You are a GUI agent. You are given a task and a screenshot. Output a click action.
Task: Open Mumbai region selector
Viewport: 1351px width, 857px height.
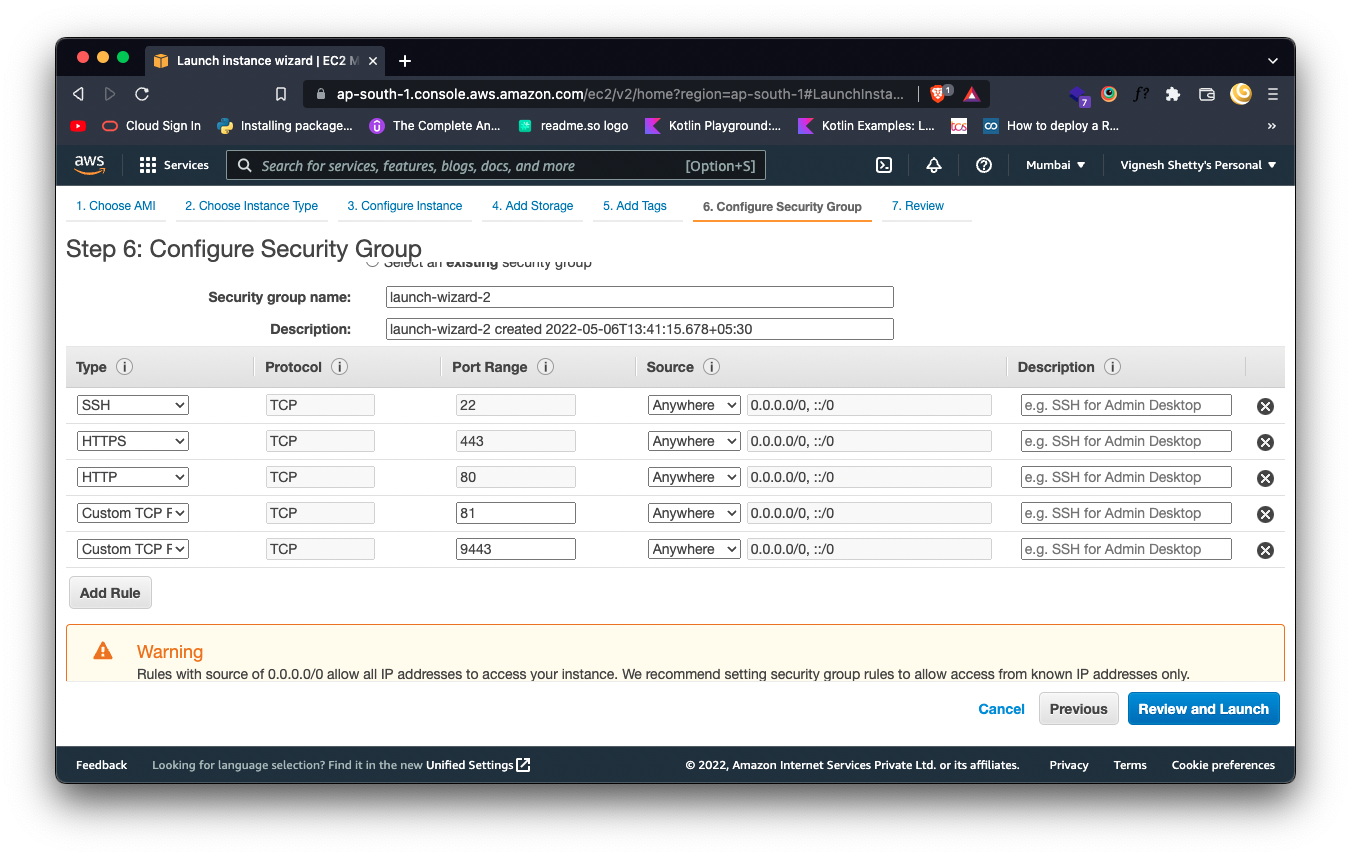tap(1055, 165)
